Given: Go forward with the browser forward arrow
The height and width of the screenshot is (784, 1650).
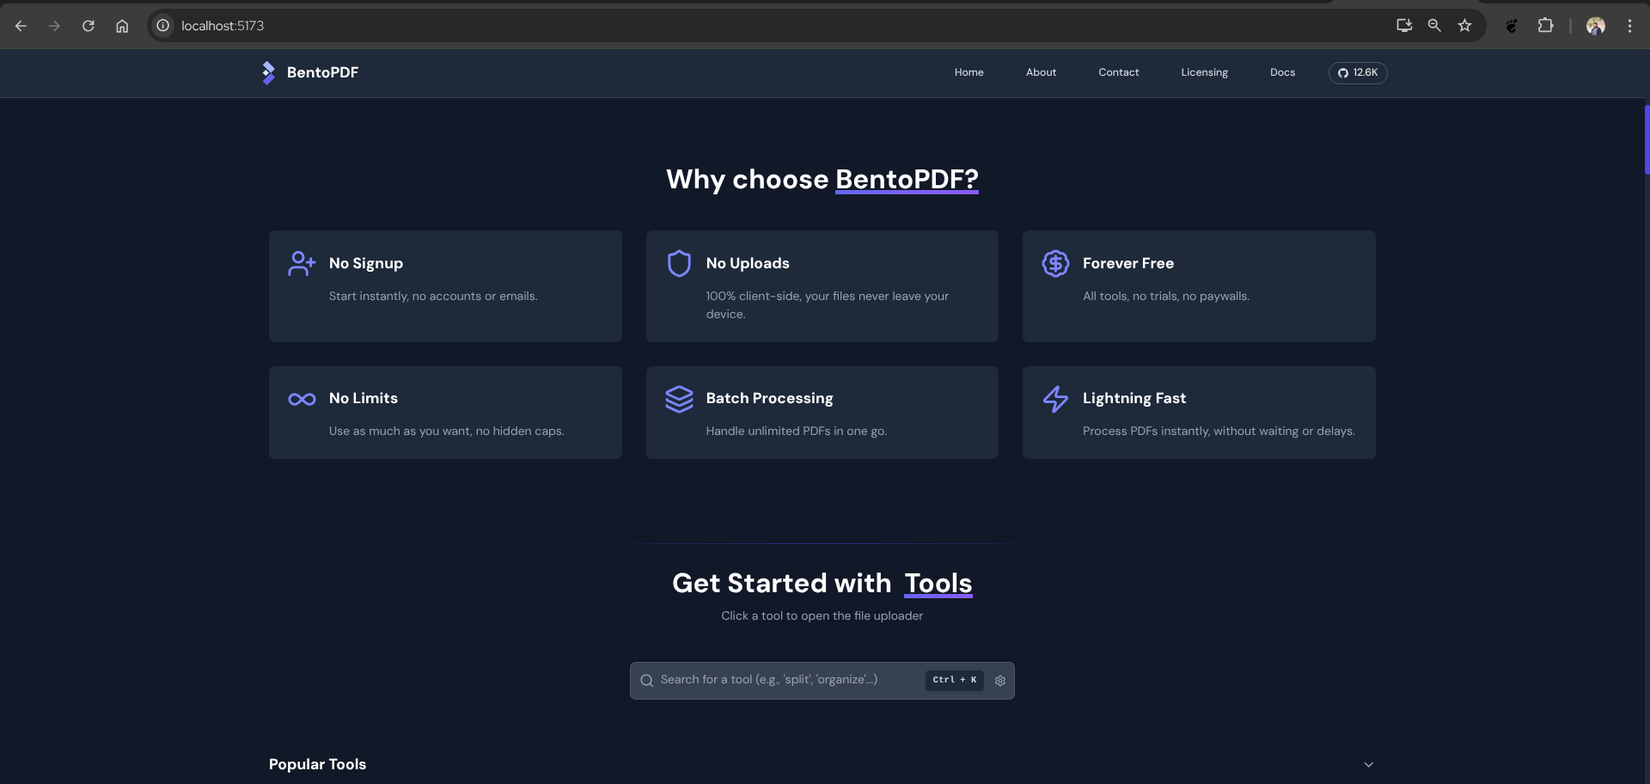Looking at the screenshot, I should 54,26.
